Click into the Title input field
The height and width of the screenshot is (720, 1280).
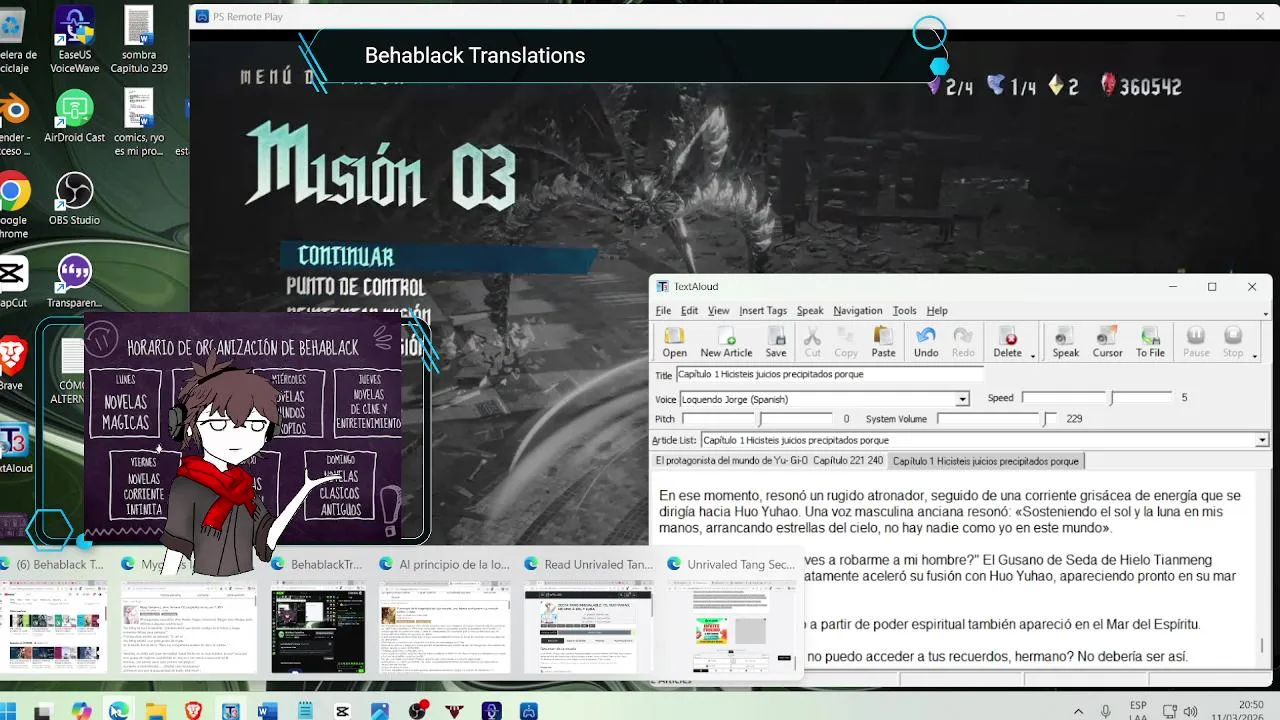pyautogui.click(x=830, y=375)
